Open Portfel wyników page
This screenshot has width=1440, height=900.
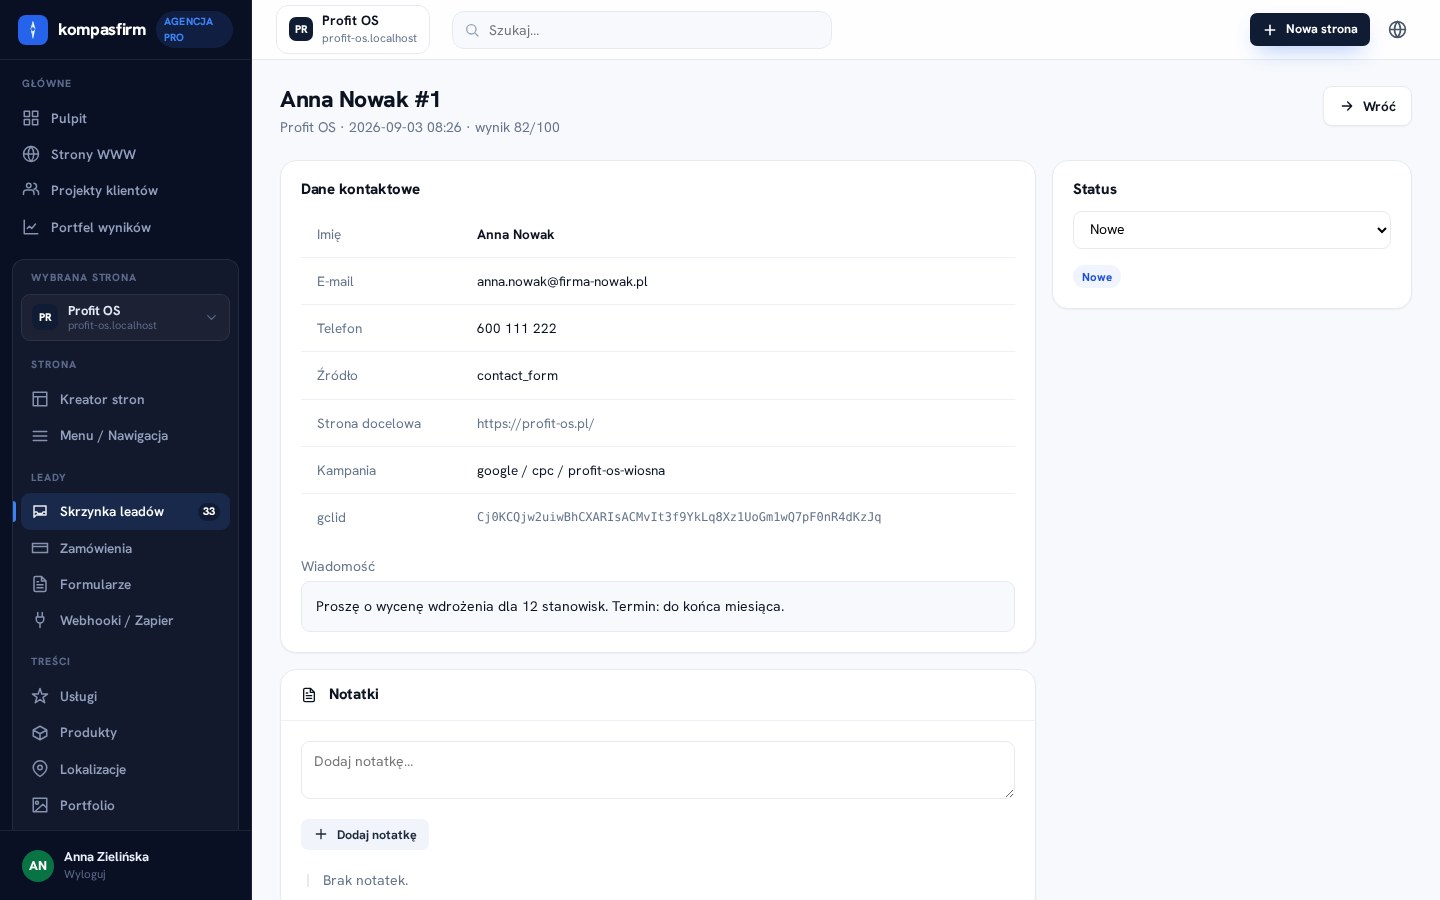point(126,227)
